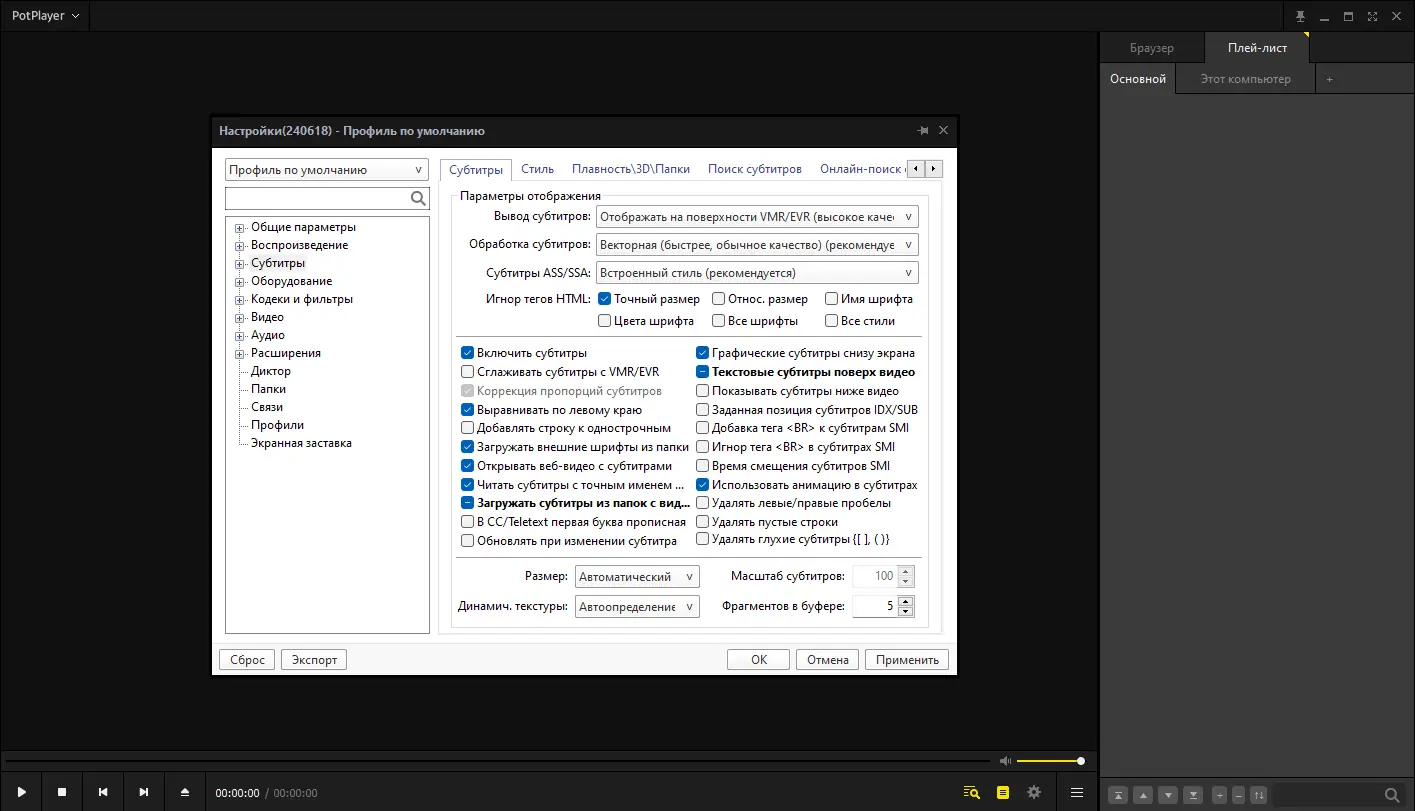1415x811 pixels.
Task: Sort playlist with the up-down arrows icon
Action: [1258, 795]
